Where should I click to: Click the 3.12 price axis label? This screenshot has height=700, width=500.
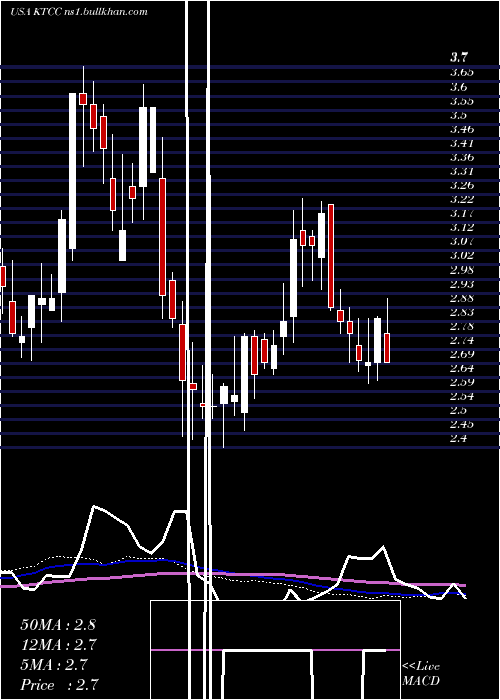(x=462, y=227)
